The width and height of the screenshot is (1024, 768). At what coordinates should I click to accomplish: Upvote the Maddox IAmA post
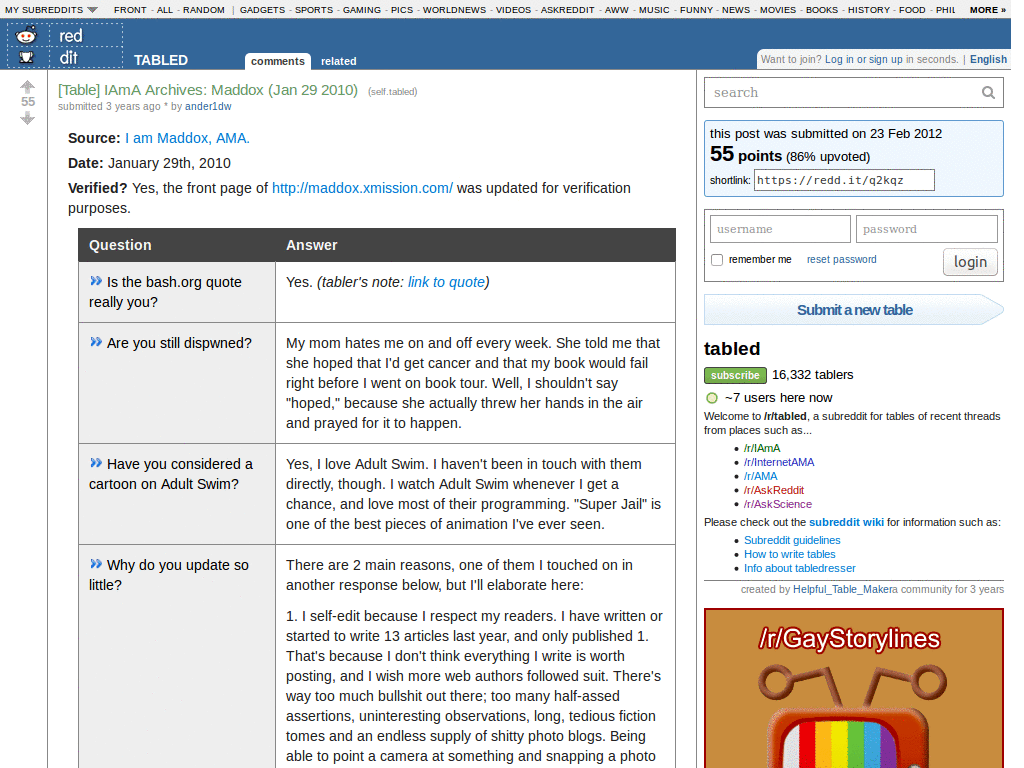tap(28, 88)
